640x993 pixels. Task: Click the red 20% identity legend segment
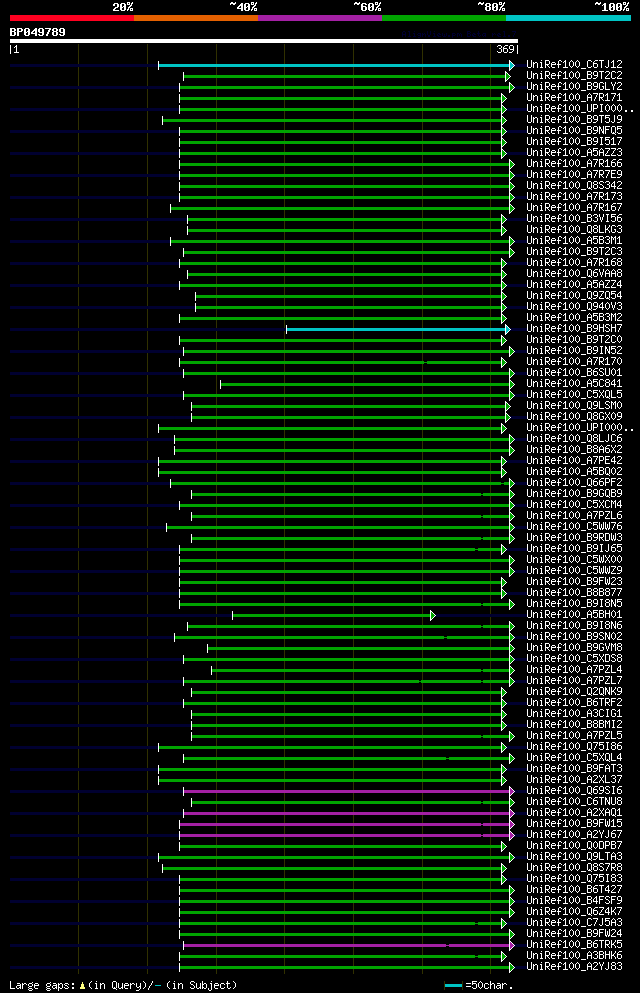tap(72, 18)
